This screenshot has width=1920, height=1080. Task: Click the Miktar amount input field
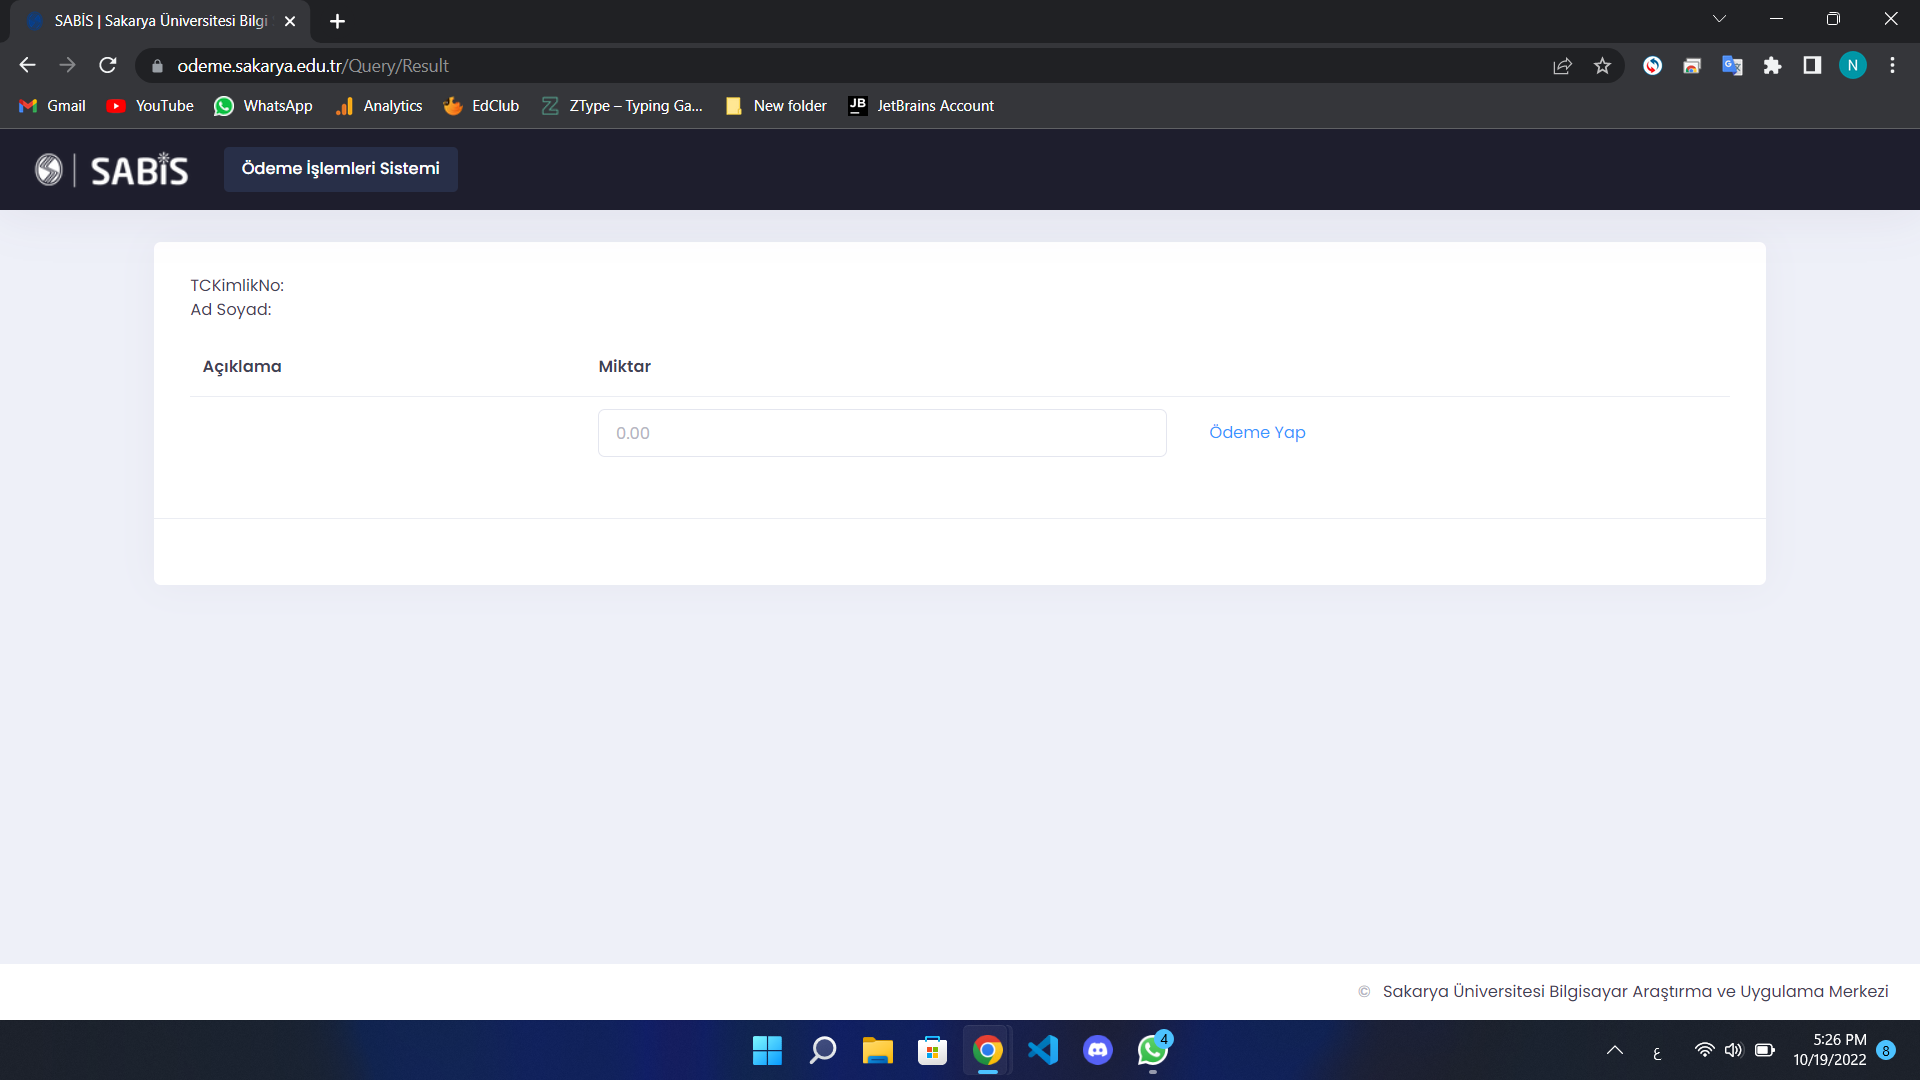(881, 433)
